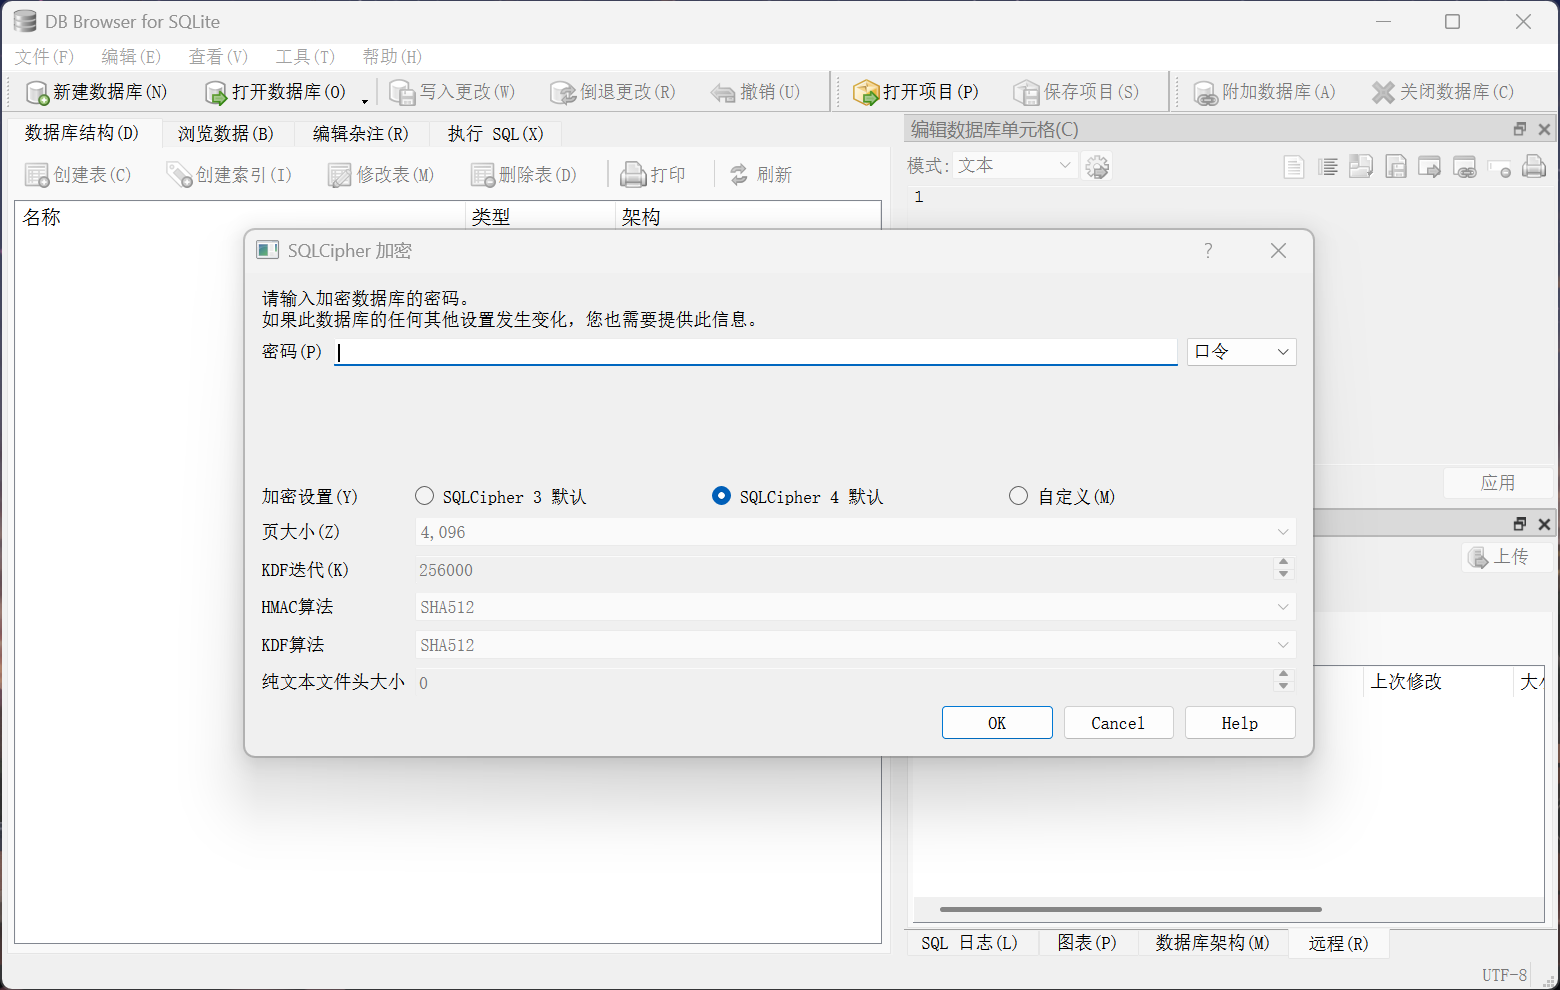Click the 打印 (Print) icon in structure toolbar

[633, 175]
